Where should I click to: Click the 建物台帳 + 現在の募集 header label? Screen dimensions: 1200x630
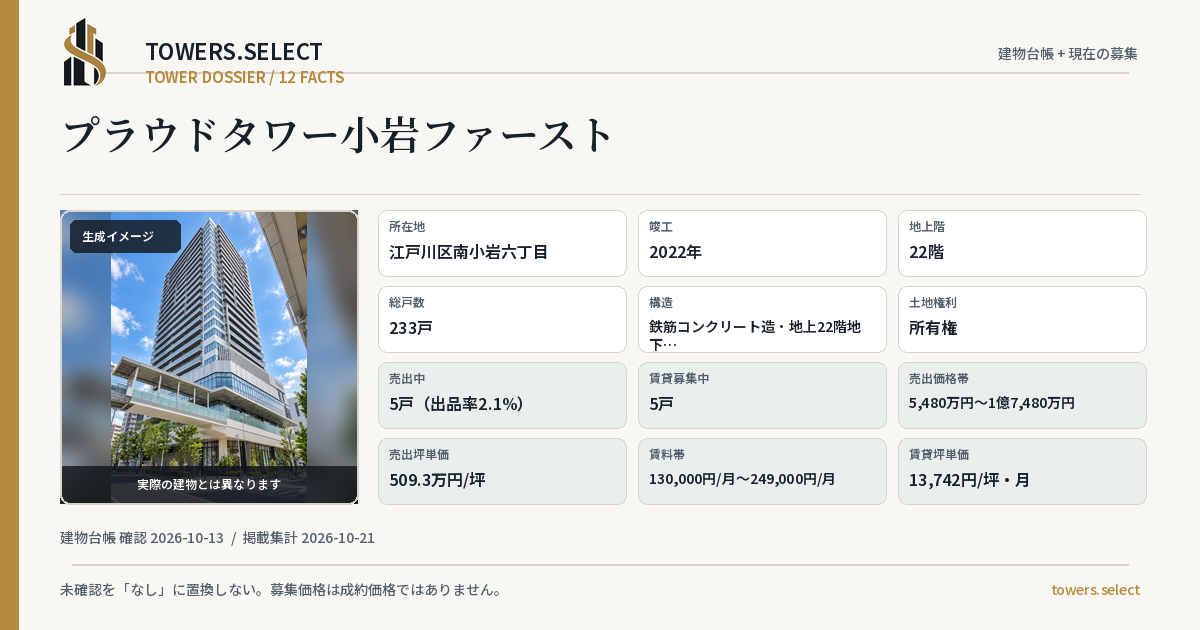point(1068,53)
